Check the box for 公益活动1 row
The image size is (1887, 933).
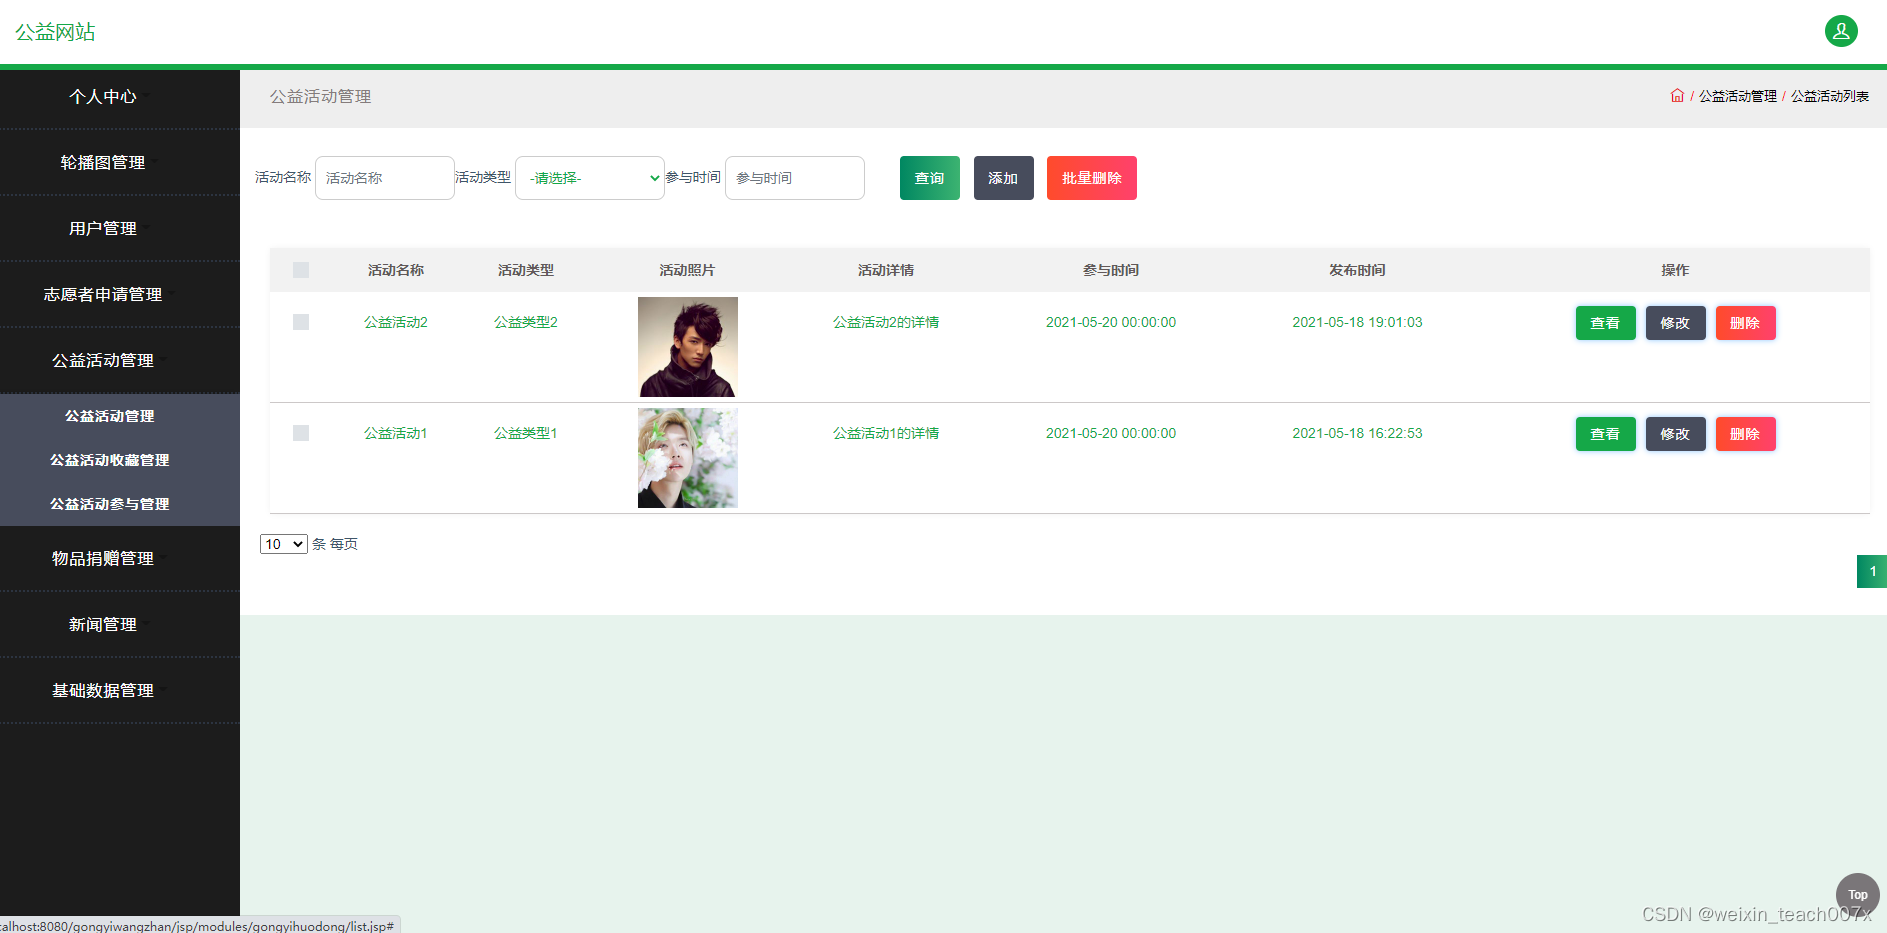coord(301,433)
